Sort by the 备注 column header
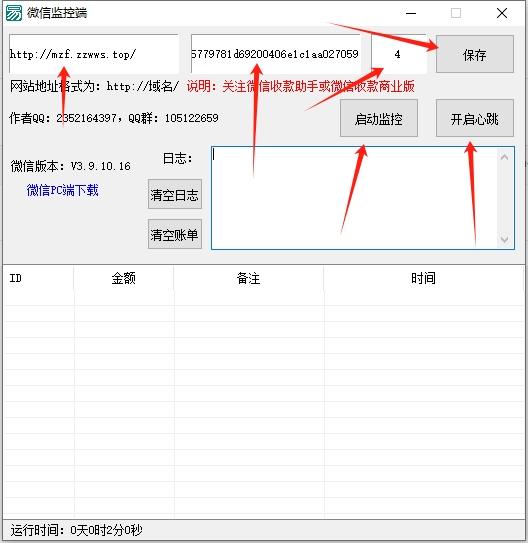The image size is (528, 543). (x=249, y=278)
